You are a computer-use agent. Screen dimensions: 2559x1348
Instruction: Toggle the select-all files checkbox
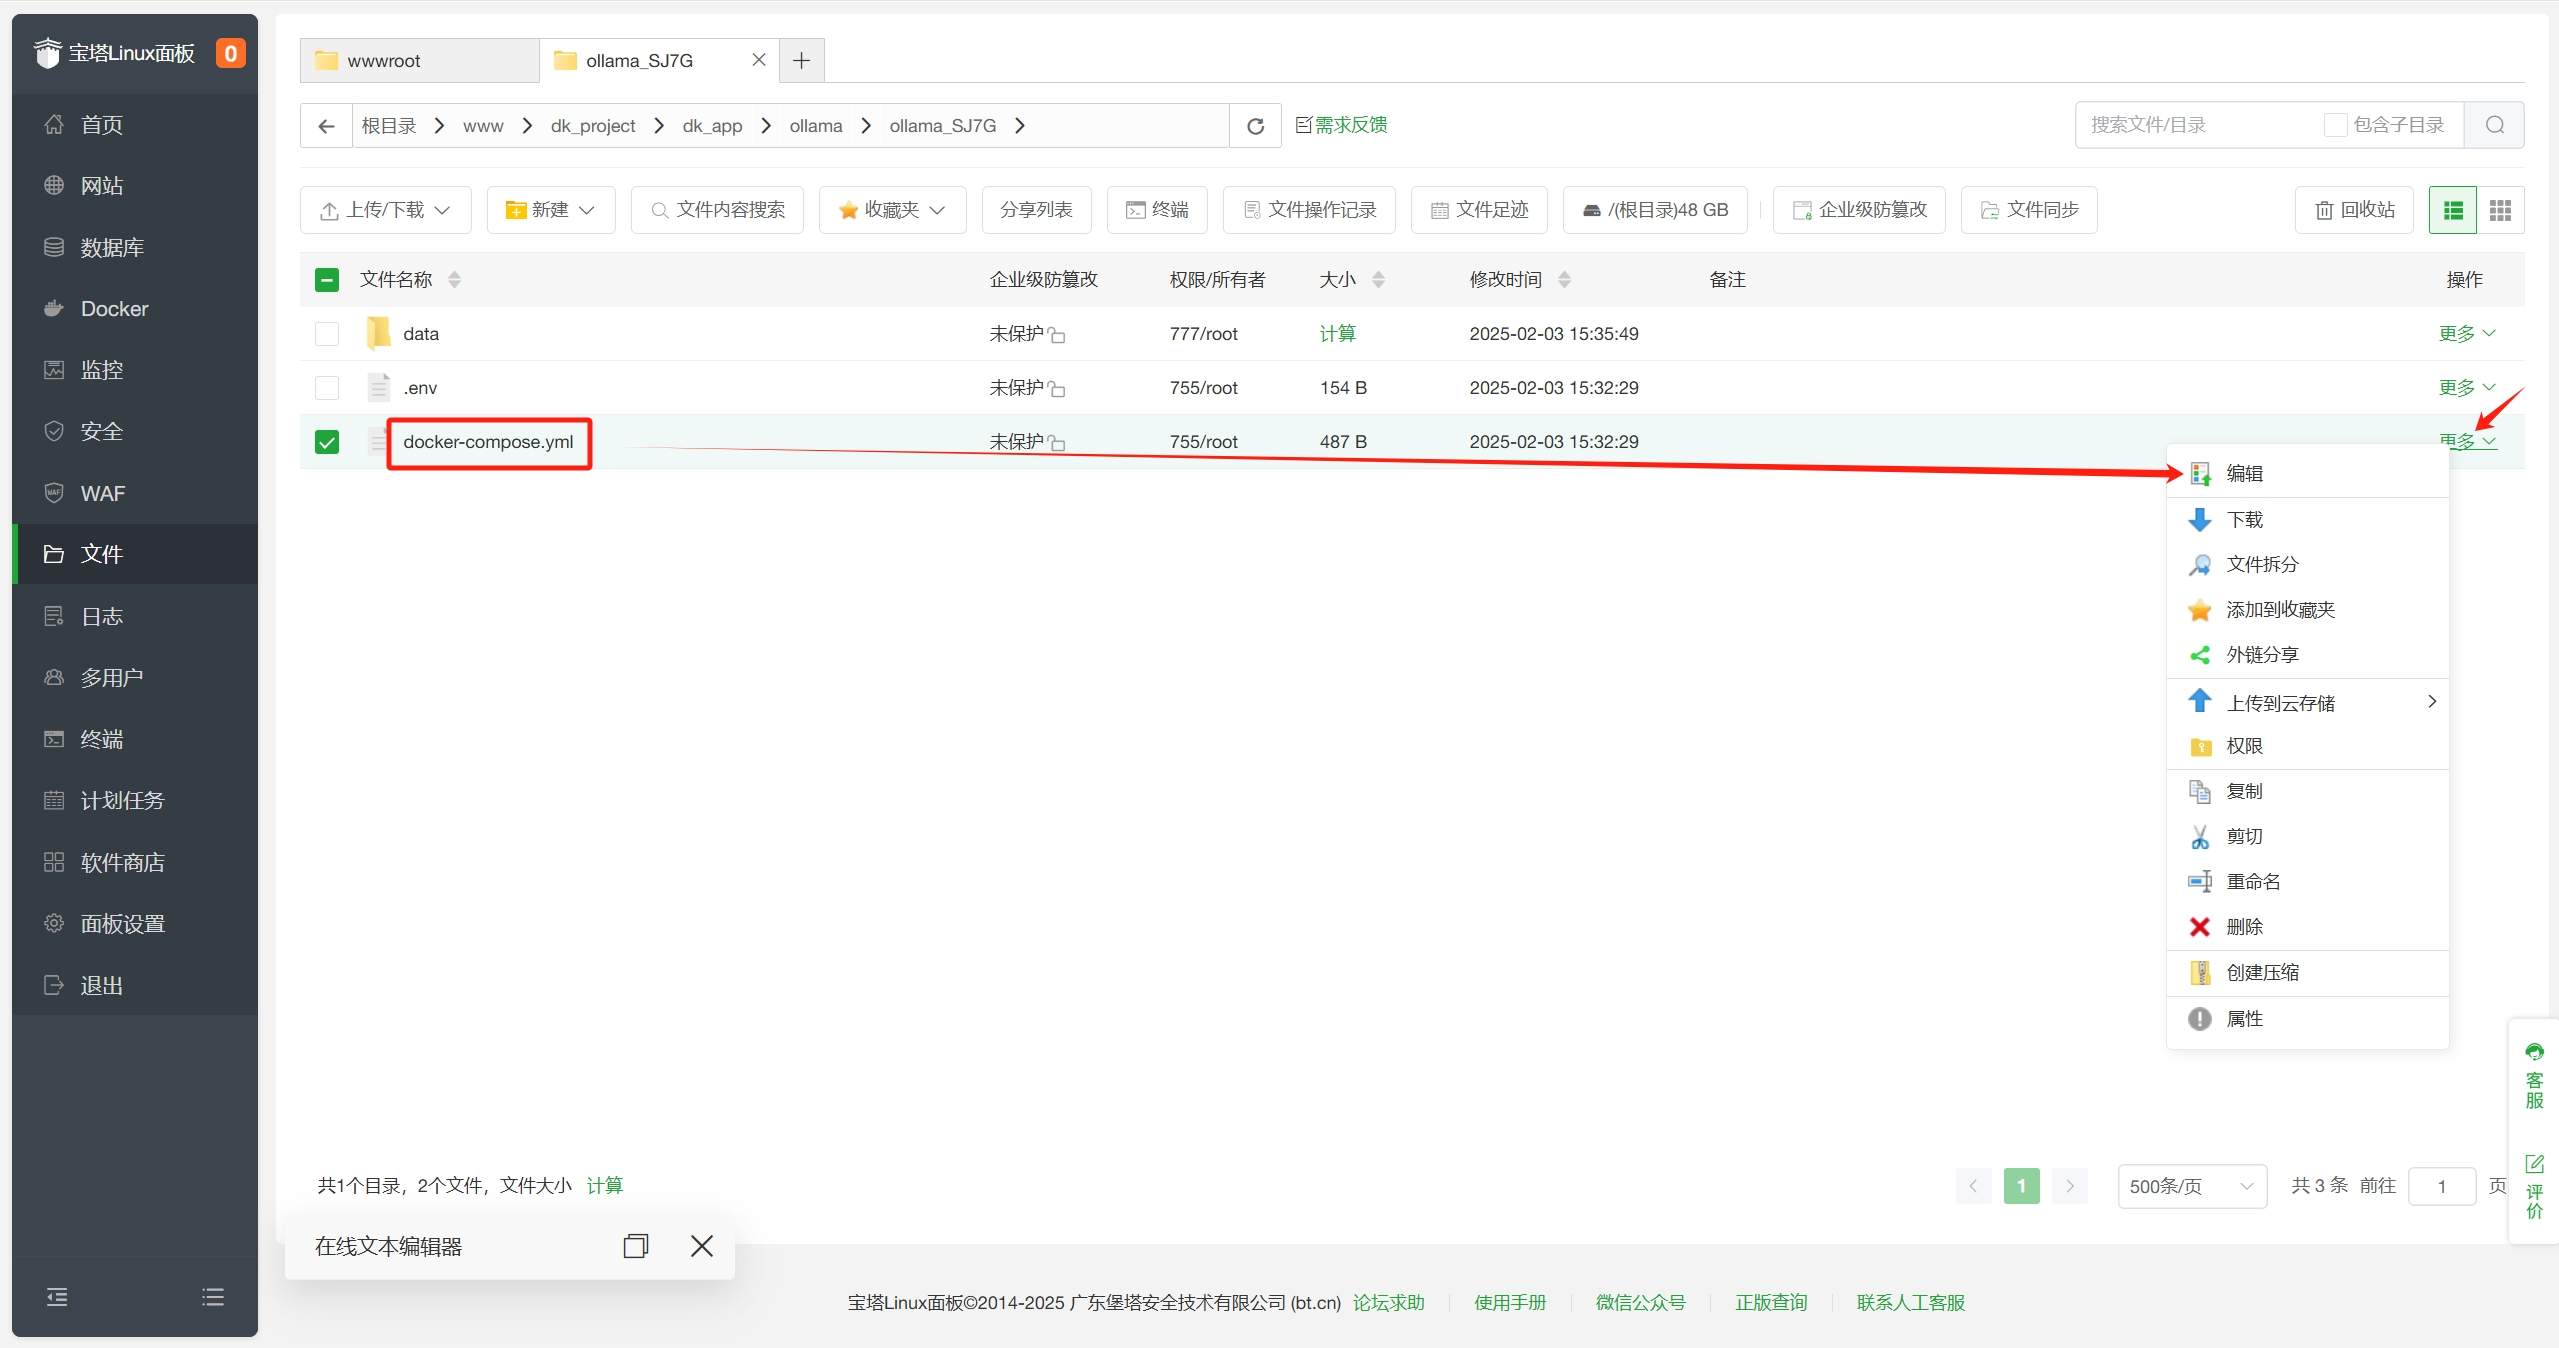327,280
